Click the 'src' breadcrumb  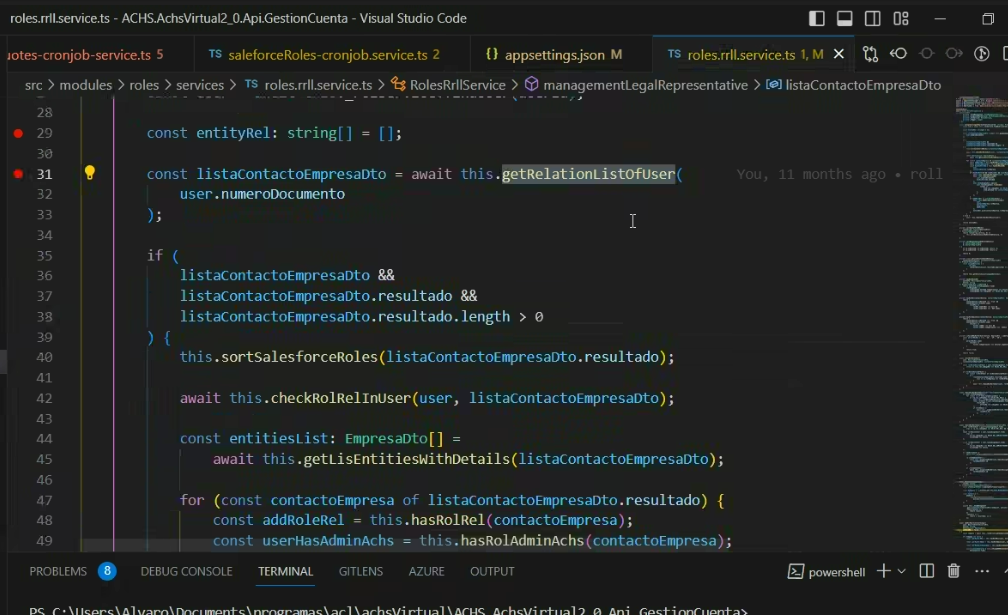click(33, 85)
